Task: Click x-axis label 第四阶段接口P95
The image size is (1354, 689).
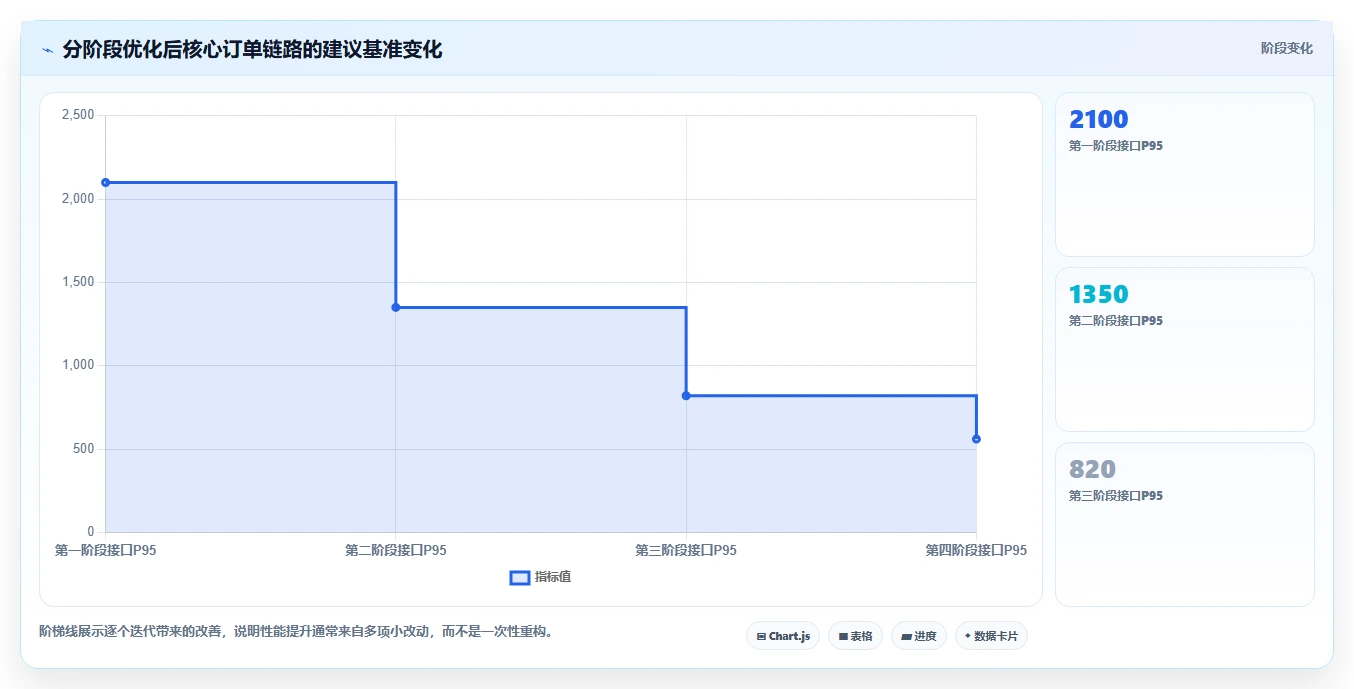Action: (x=976, y=550)
